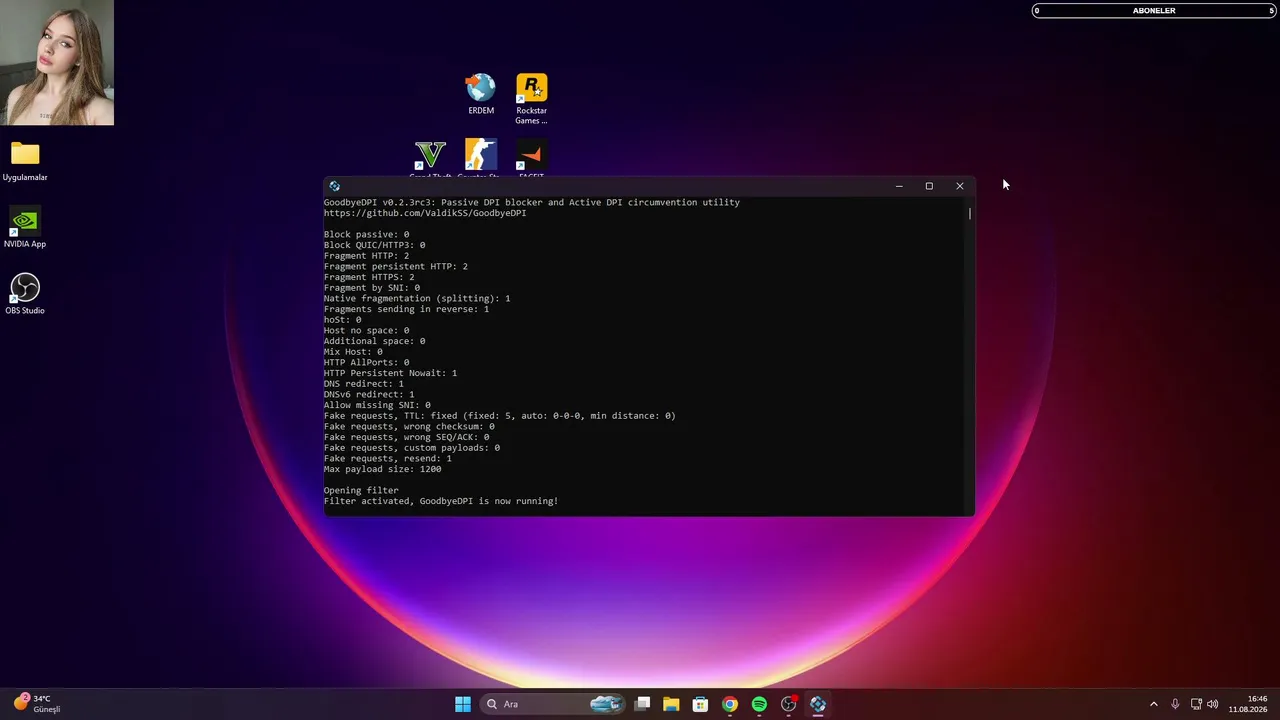Click the 'Opening filter' line
1280x720 pixels.
pos(361,491)
